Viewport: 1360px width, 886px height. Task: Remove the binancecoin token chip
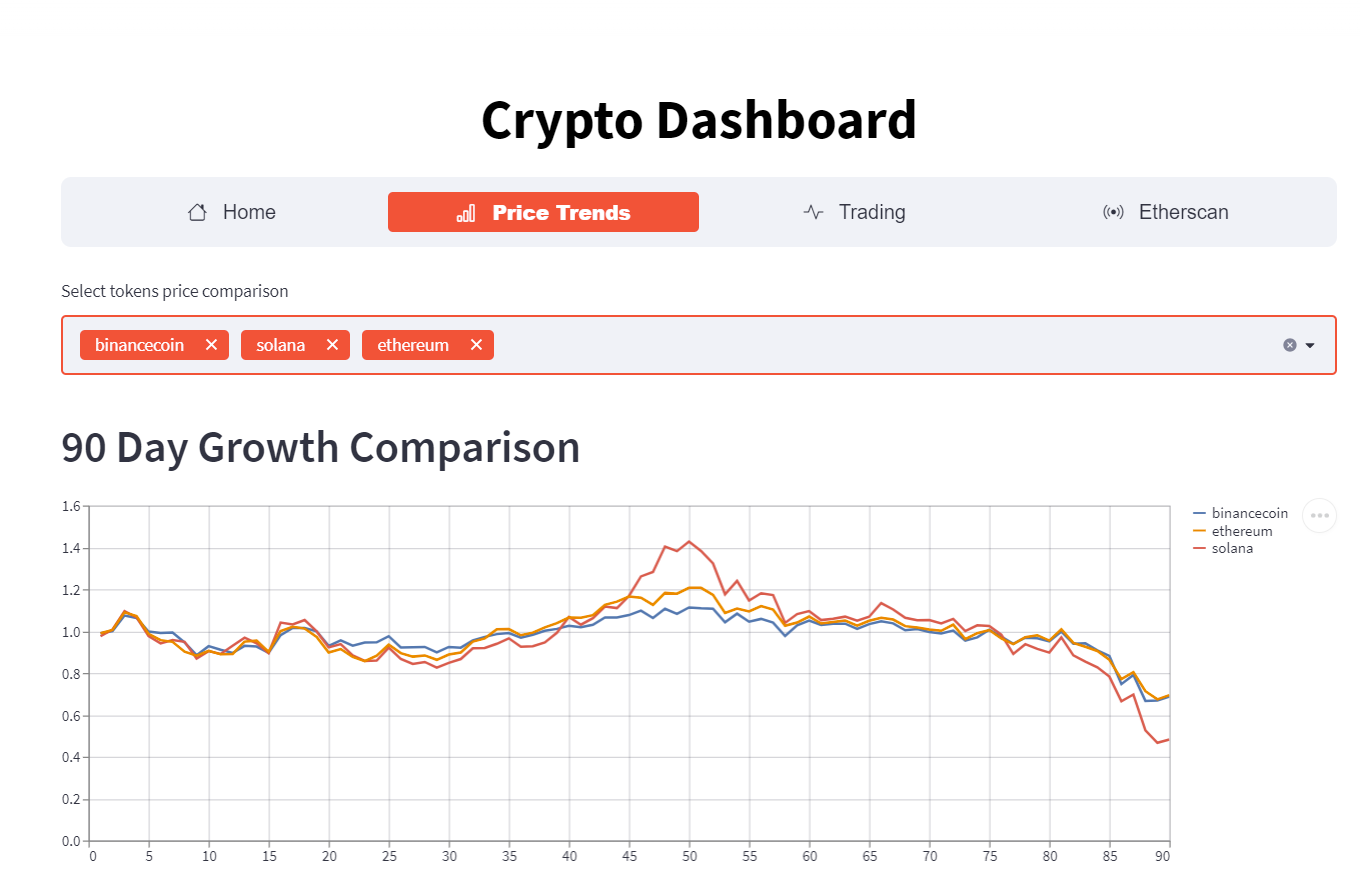tap(211, 344)
